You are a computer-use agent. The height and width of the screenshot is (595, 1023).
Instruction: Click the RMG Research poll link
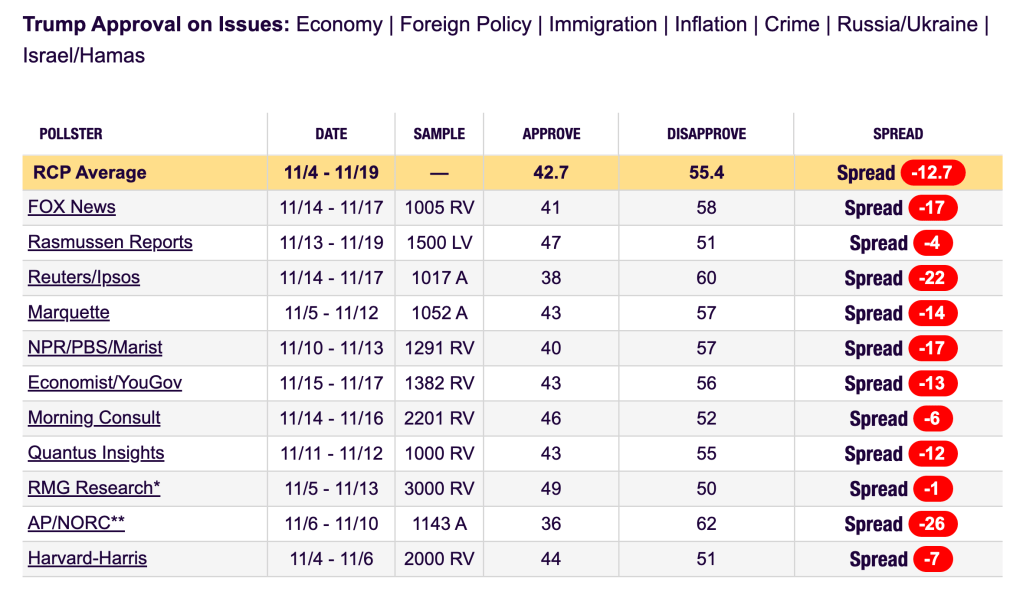coord(94,488)
